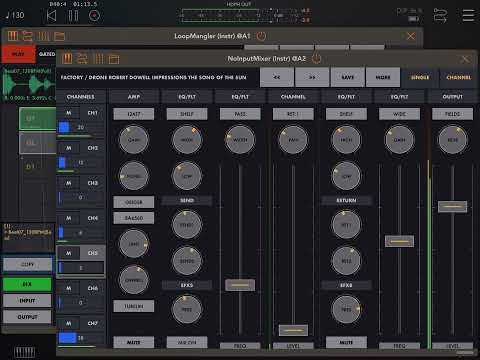Click the SEND1 knob under SEND

coord(187,225)
